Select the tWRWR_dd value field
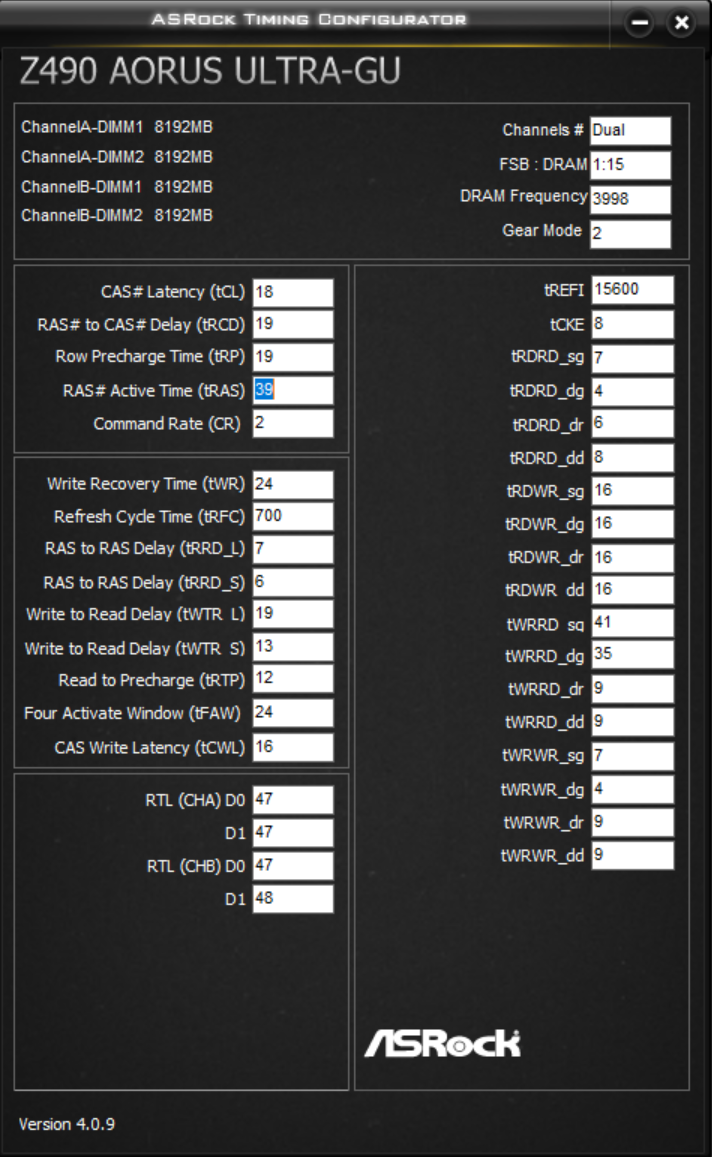The height and width of the screenshot is (1157, 712). 632,855
